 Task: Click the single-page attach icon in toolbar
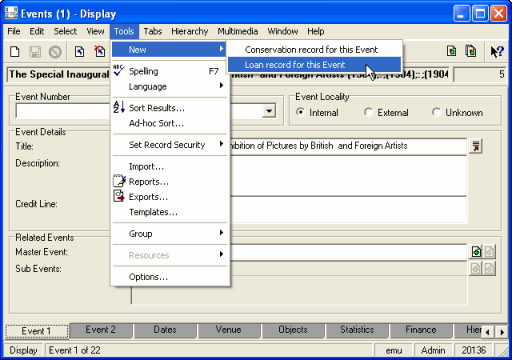(x=451, y=51)
